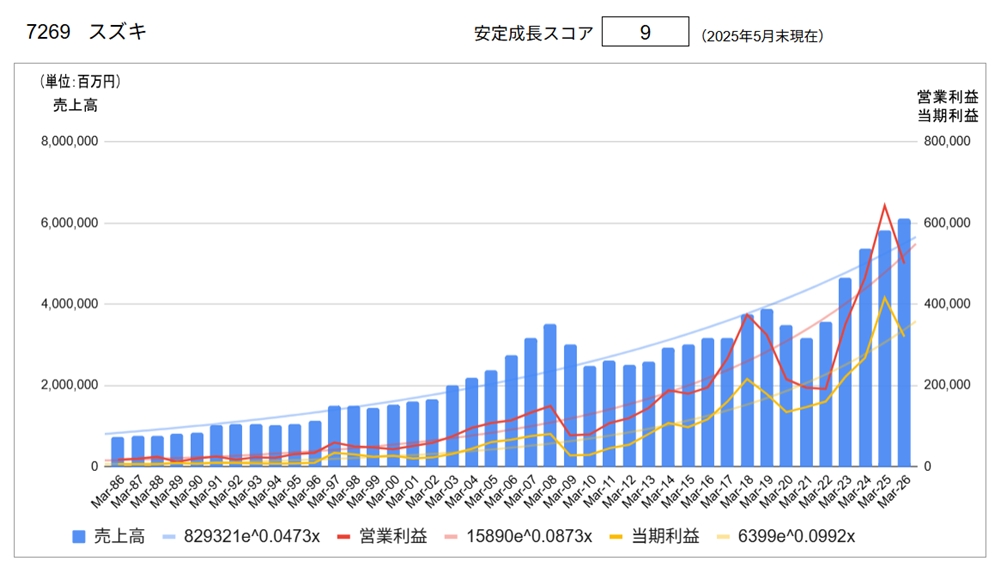Click the 4,000,000 left axis value

click(x=70, y=304)
